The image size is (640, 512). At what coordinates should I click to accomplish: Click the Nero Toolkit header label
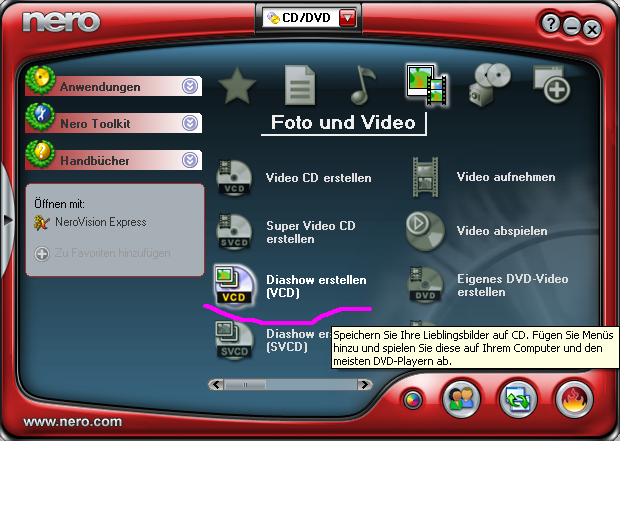point(95,124)
